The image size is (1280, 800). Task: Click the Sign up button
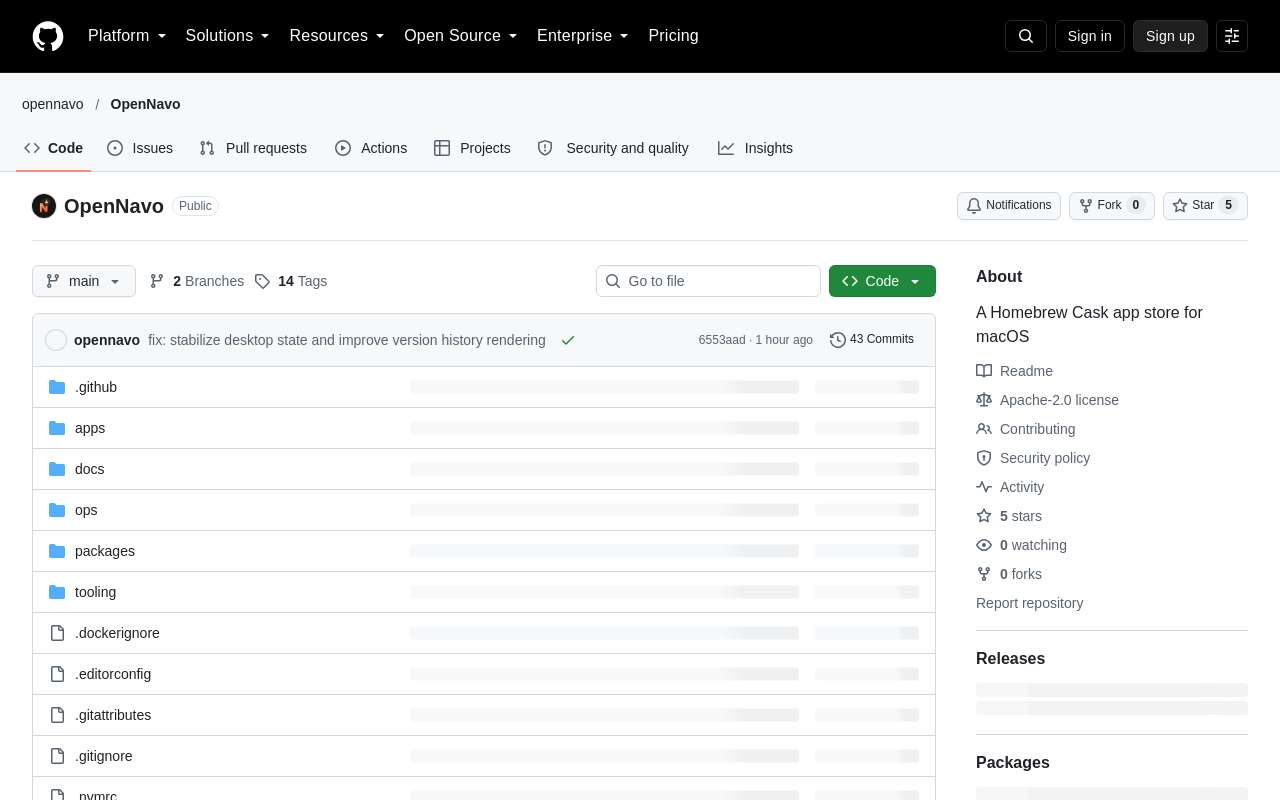[x=1170, y=36]
